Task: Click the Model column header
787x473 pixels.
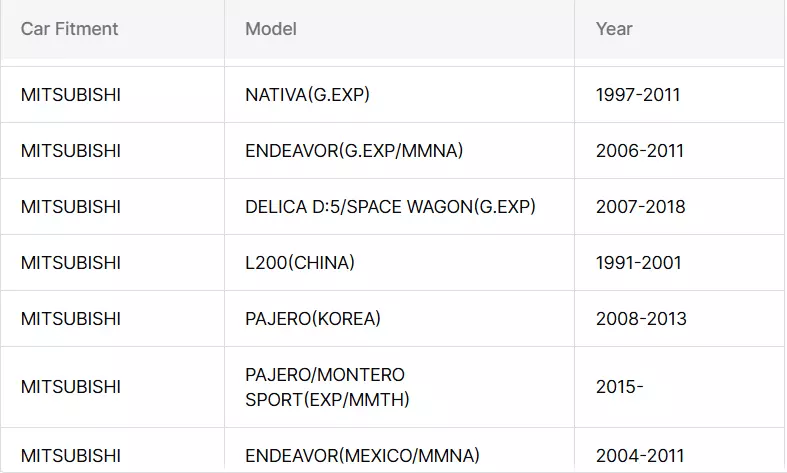Action: tap(271, 29)
